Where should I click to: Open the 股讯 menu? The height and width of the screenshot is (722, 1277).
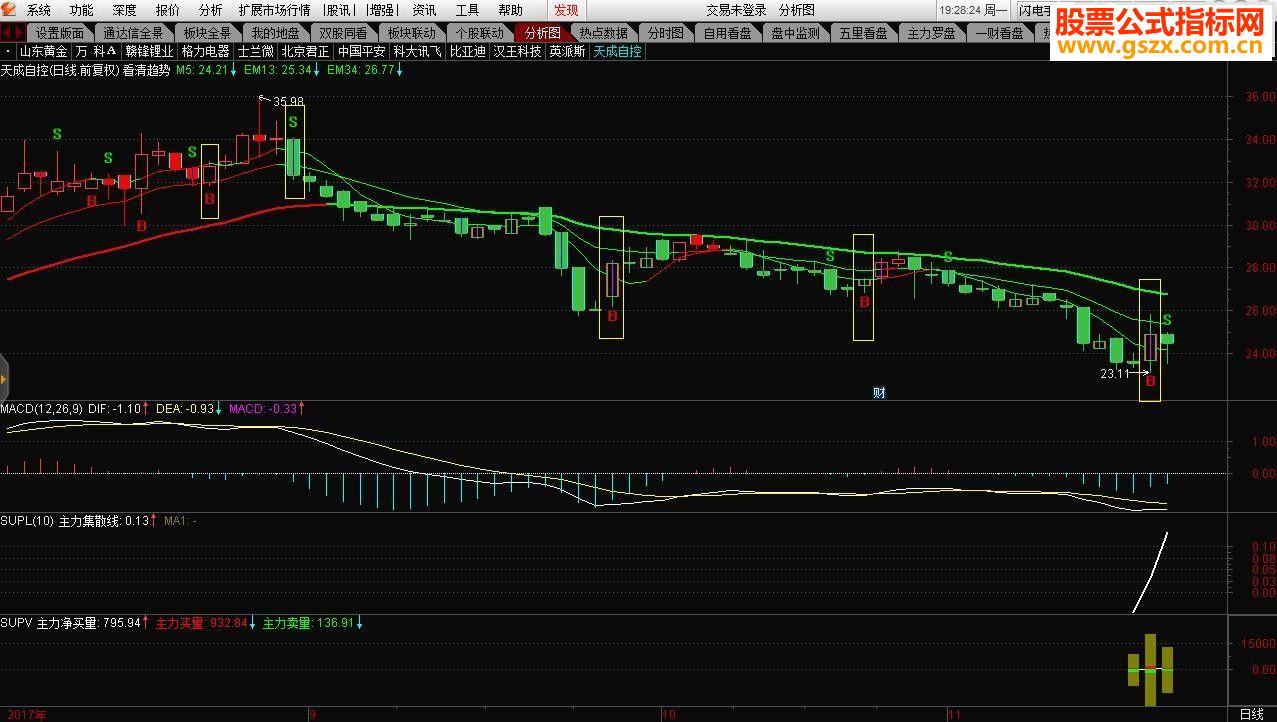339,10
